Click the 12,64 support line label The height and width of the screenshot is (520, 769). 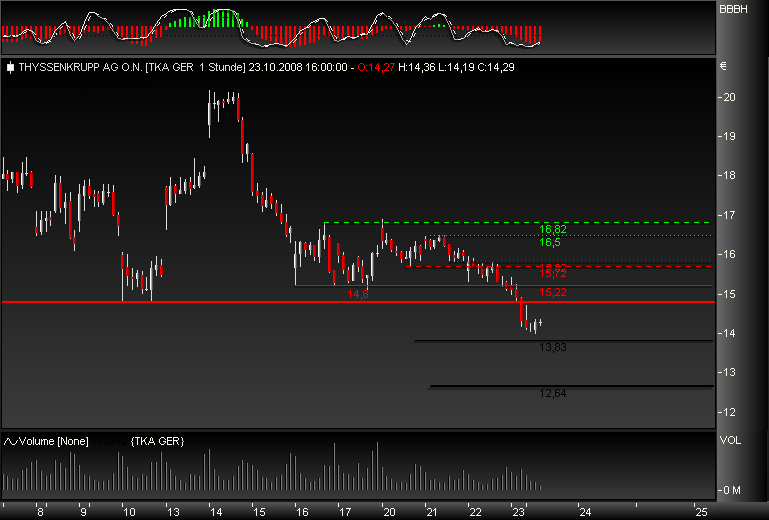[552, 393]
